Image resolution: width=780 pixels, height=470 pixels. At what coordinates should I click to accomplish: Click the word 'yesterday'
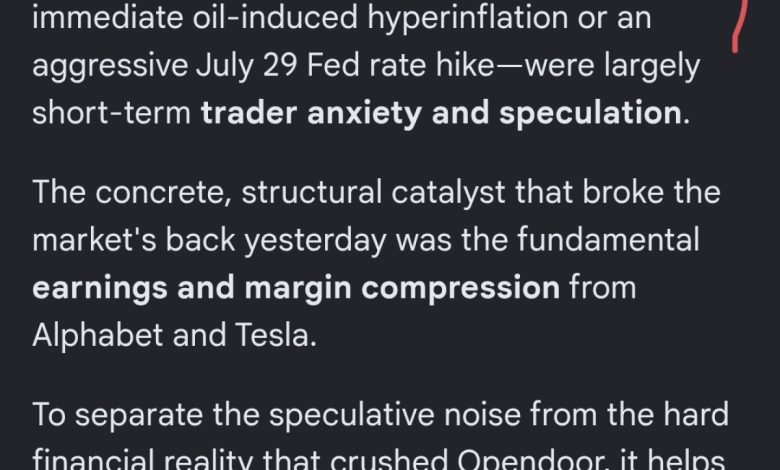point(315,241)
